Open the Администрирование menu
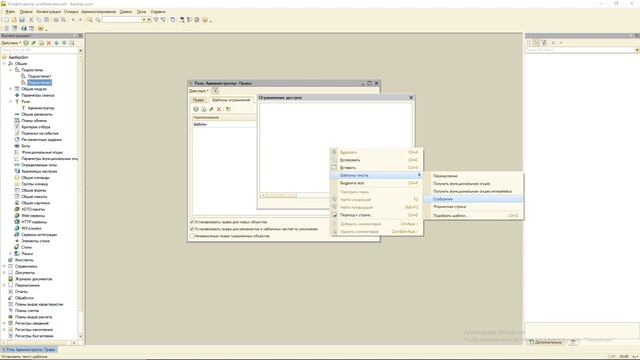640x360 pixels. 98,12
